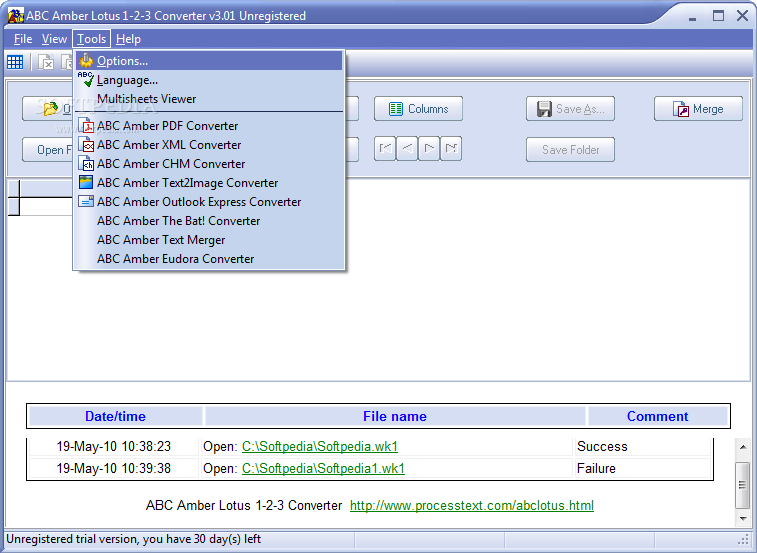Click the greyed document-with-X toolbar icon
Viewport: 757px width, 553px height.
coord(46,62)
